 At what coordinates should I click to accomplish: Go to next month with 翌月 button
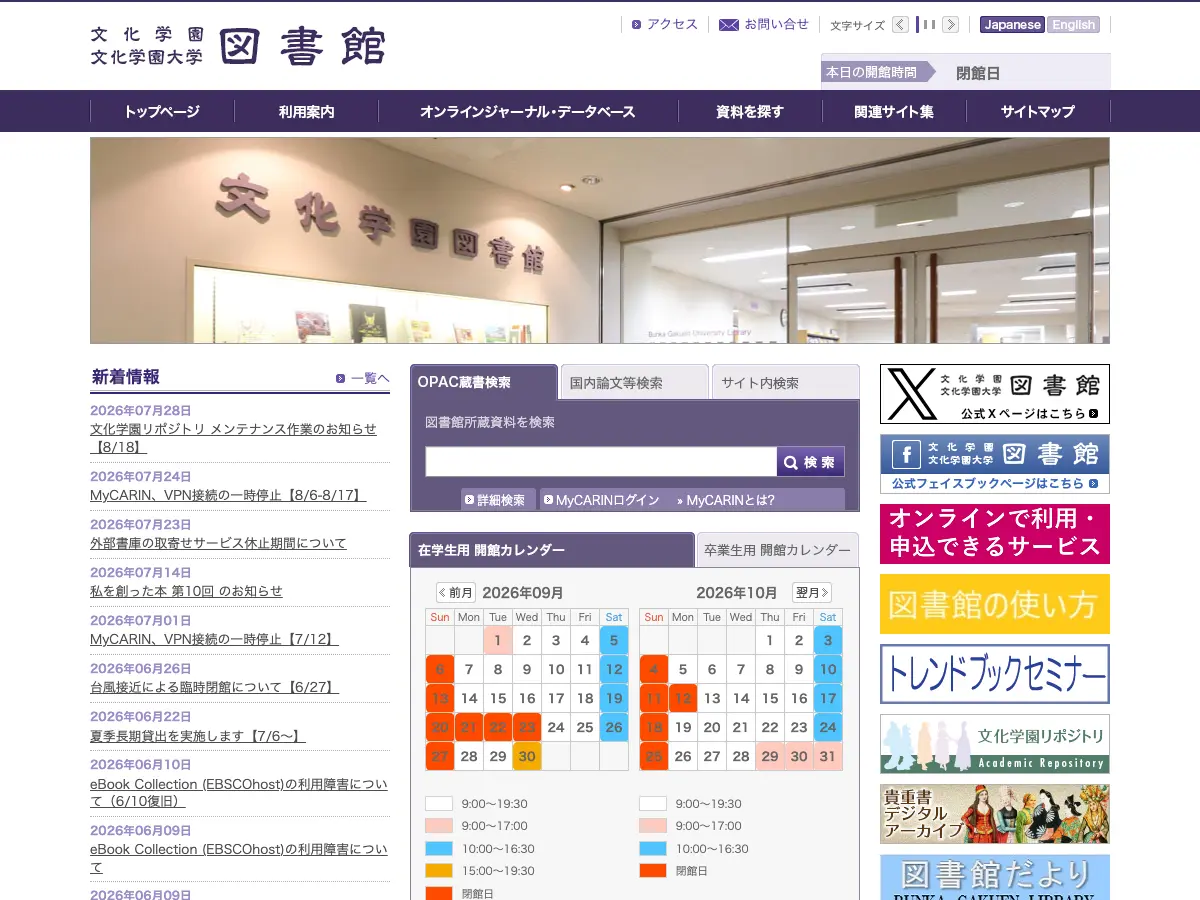(811, 593)
